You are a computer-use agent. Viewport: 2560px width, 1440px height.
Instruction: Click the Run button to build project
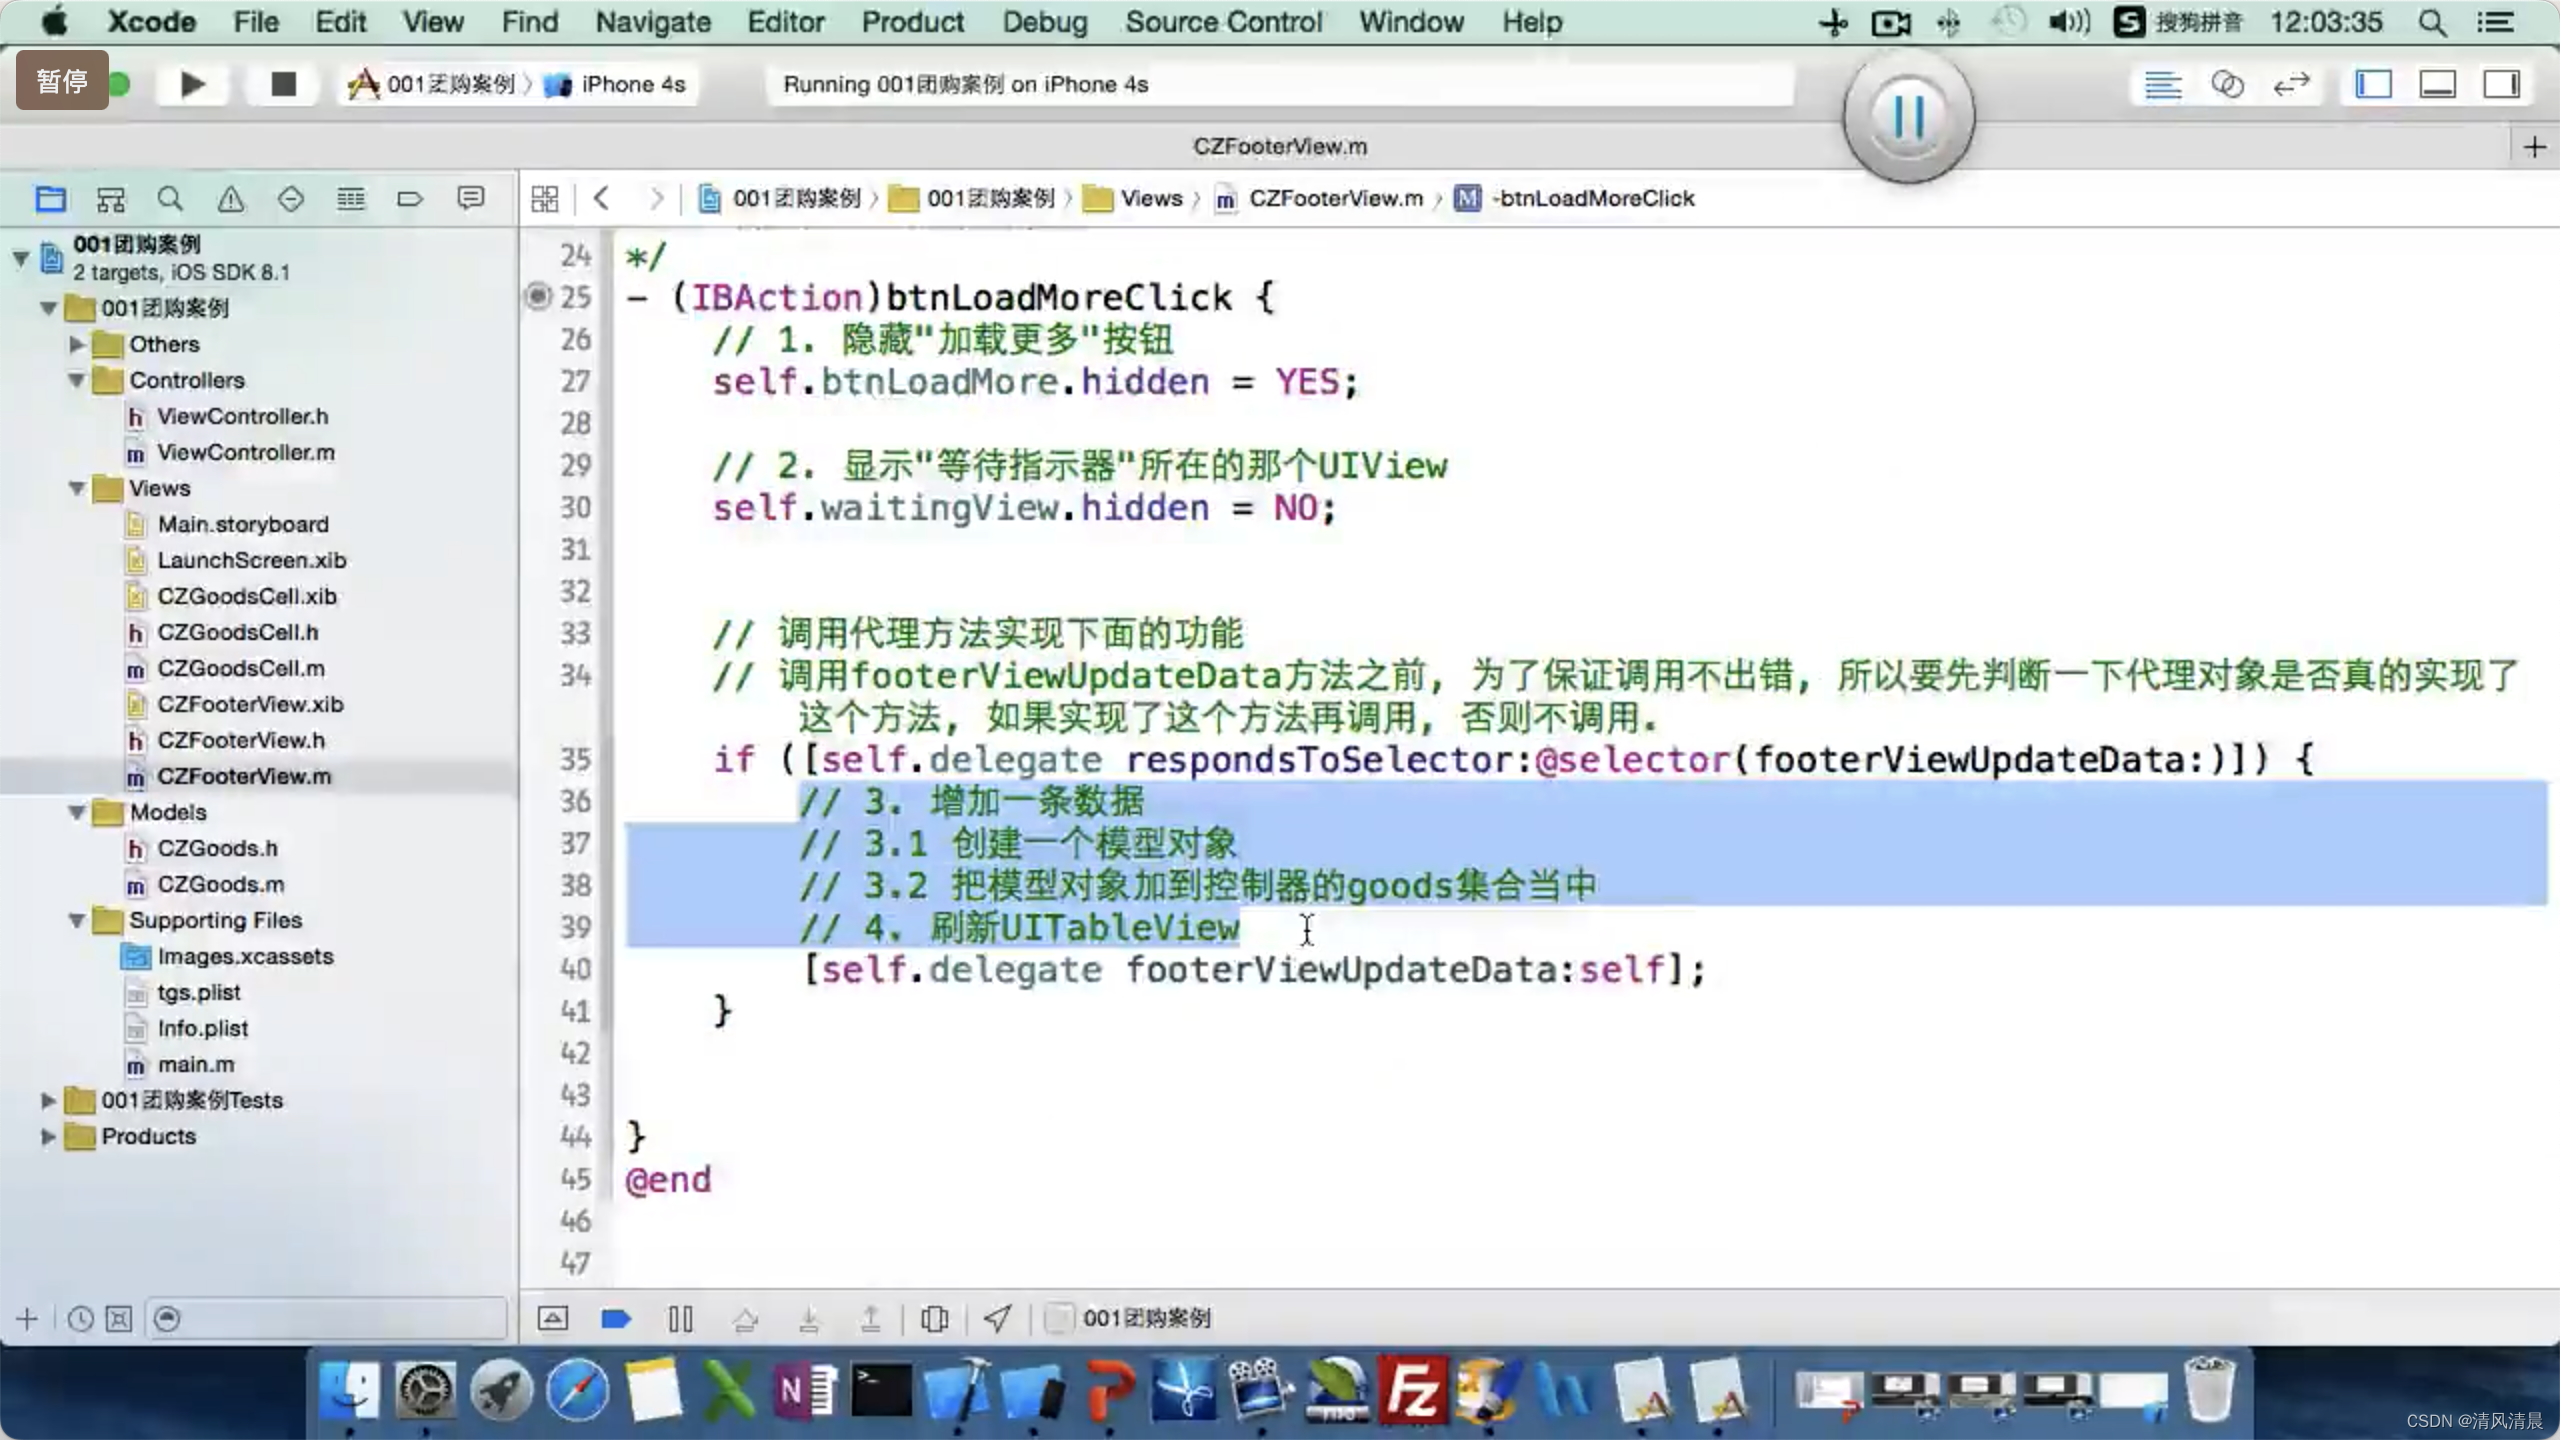(193, 84)
